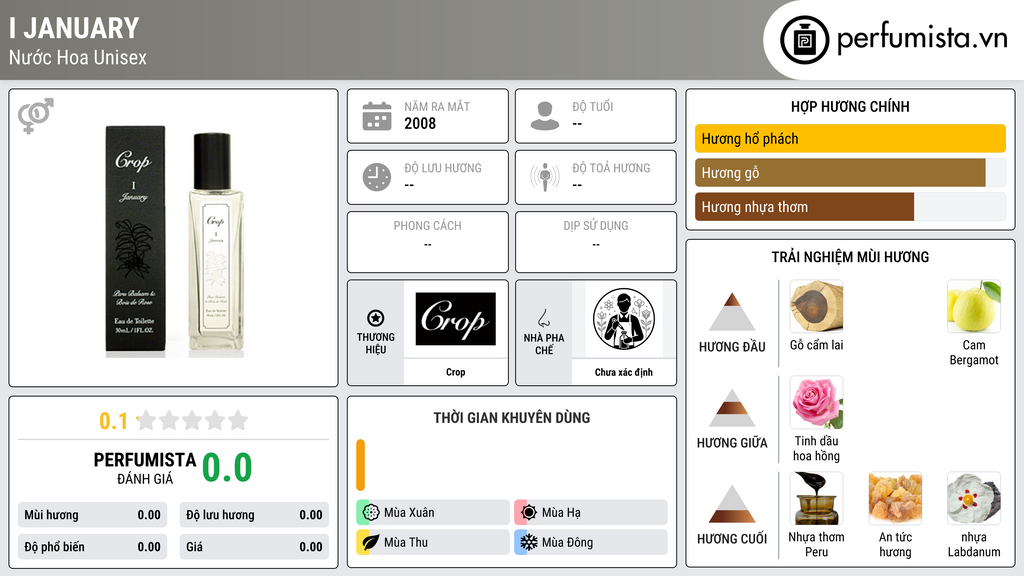Click the Hương đầu pyramid icon
The image size is (1024, 576).
click(x=732, y=312)
